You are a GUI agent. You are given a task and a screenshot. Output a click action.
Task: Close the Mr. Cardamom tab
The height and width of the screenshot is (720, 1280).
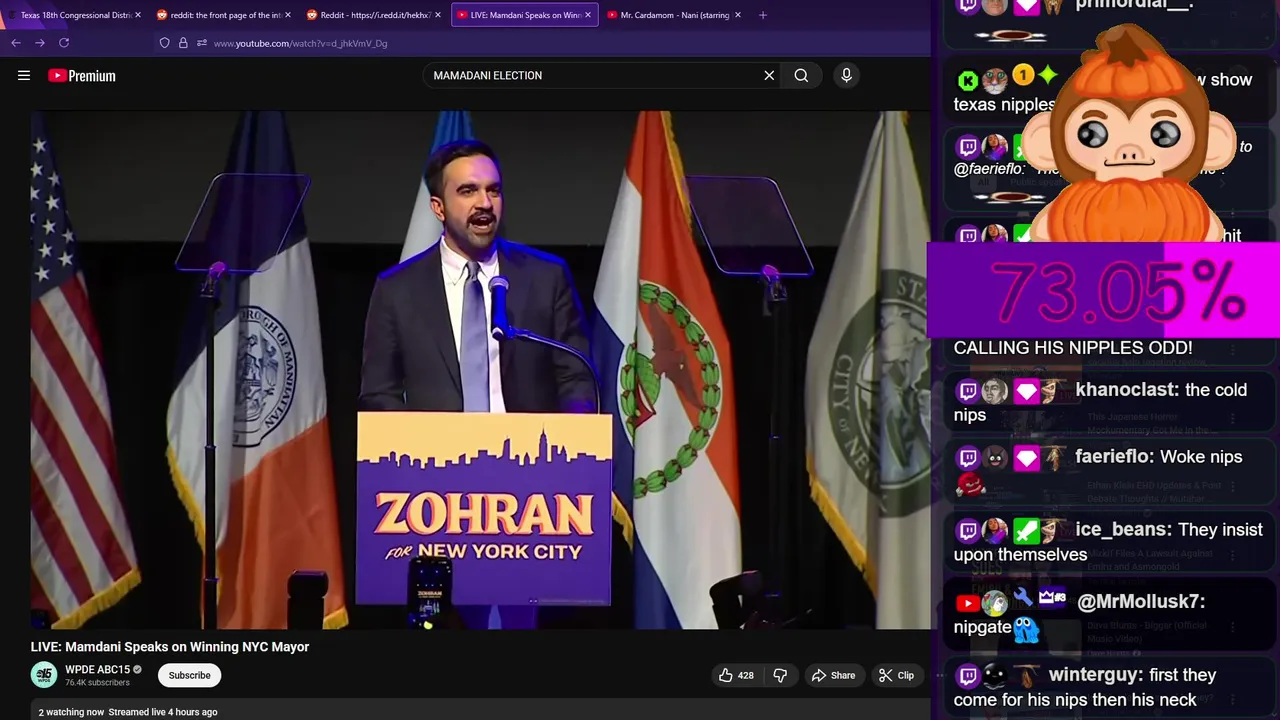click(738, 15)
